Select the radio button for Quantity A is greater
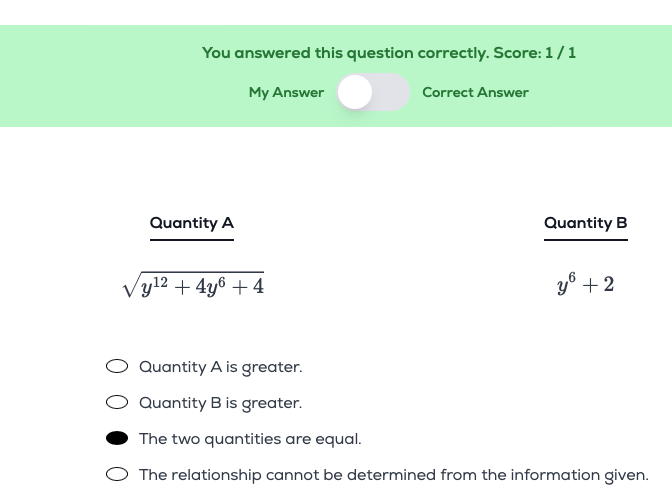672x494 pixels. tap(117, 366)
